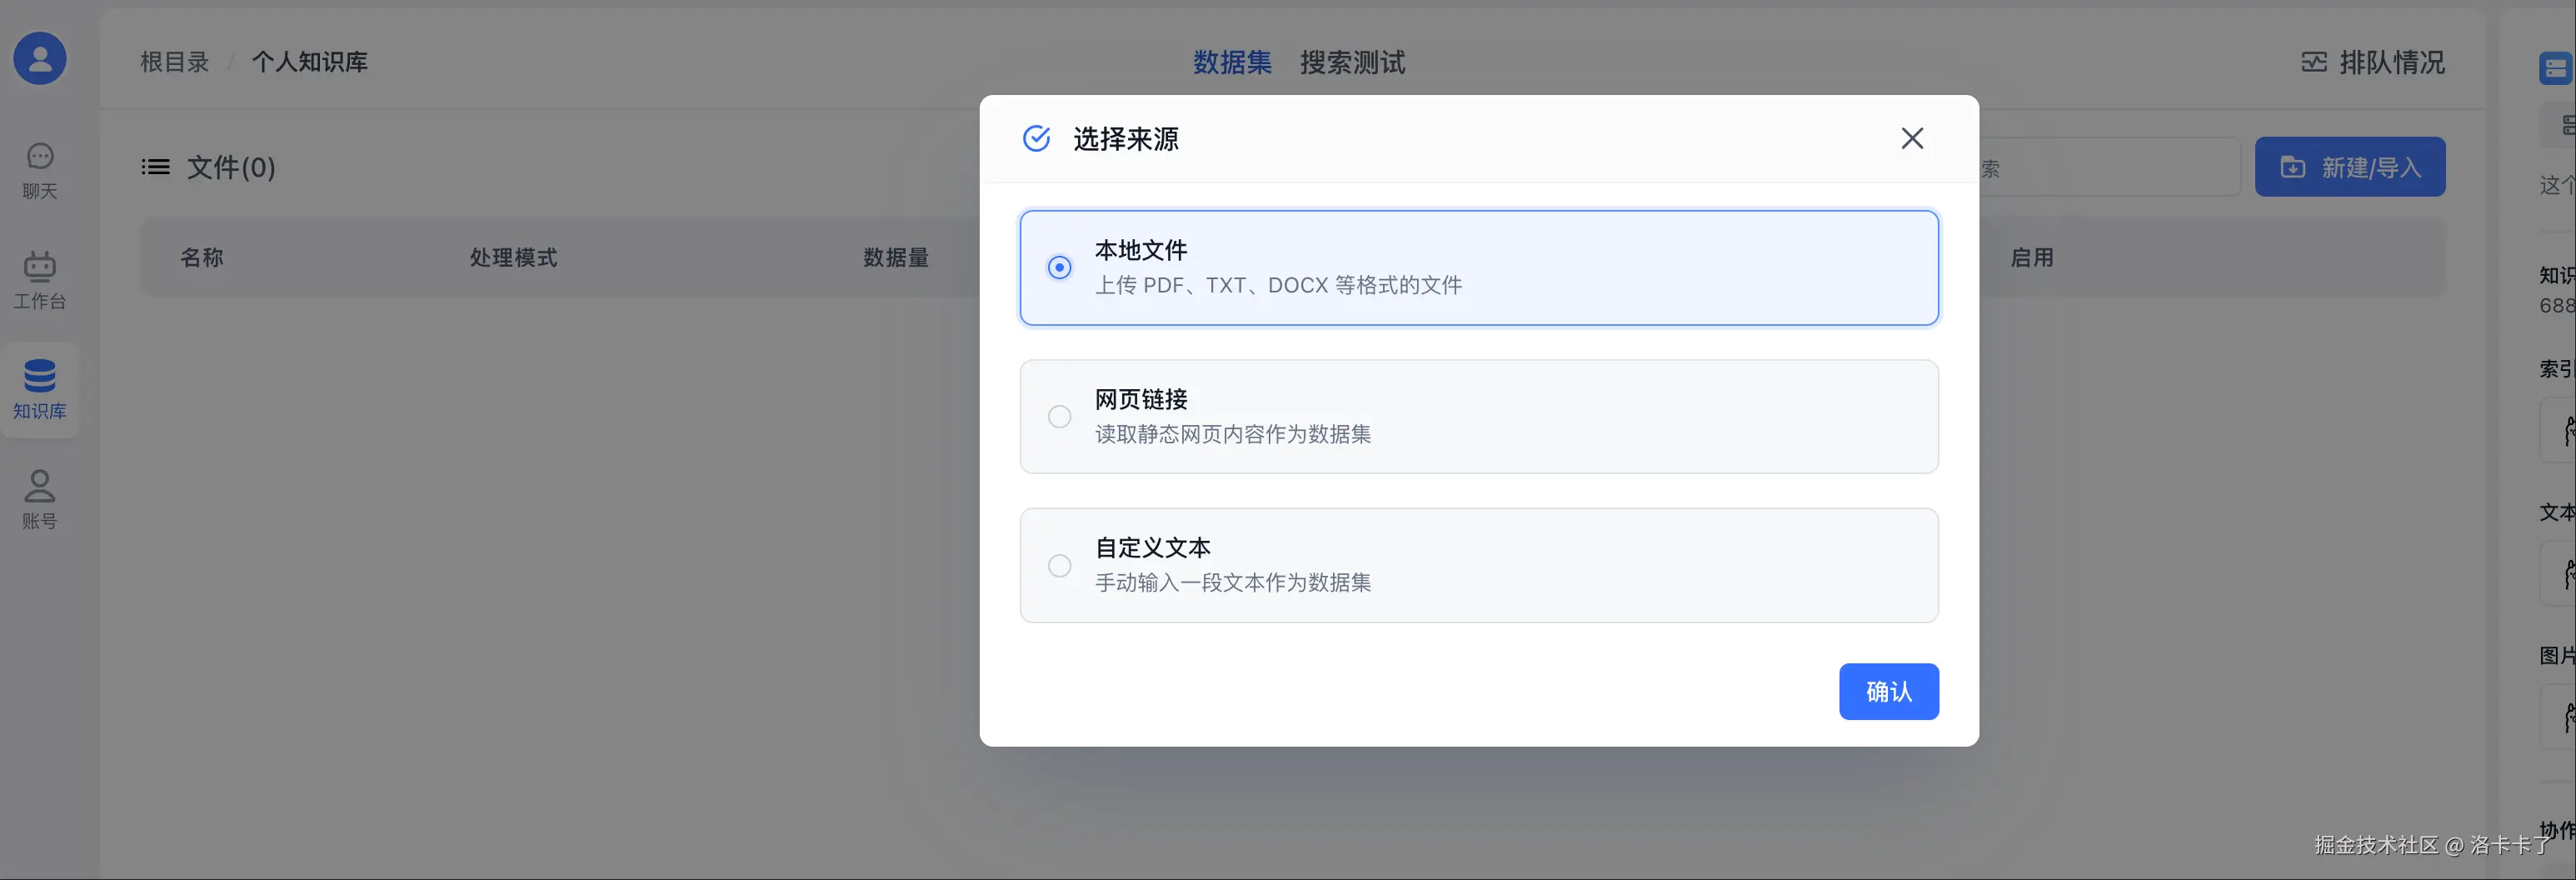The image size is (2576, 880).
Task: Click the file list icon beside 文件(0)
Action: tap(155, 167)
